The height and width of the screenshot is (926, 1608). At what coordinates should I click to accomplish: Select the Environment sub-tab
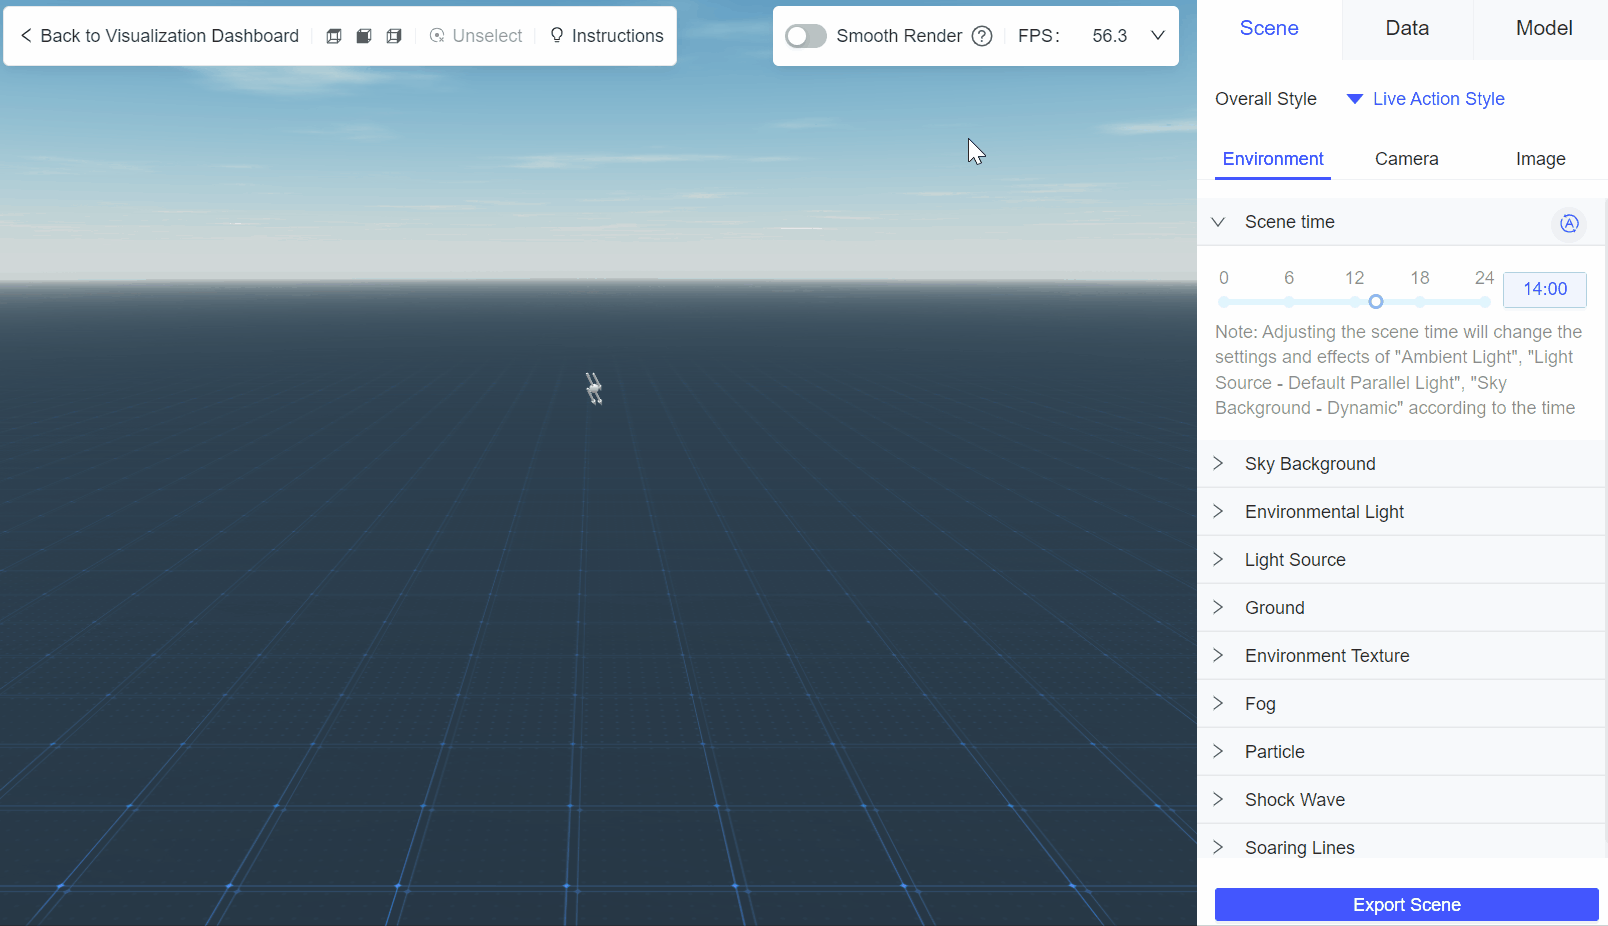(x=1273, y=159)
